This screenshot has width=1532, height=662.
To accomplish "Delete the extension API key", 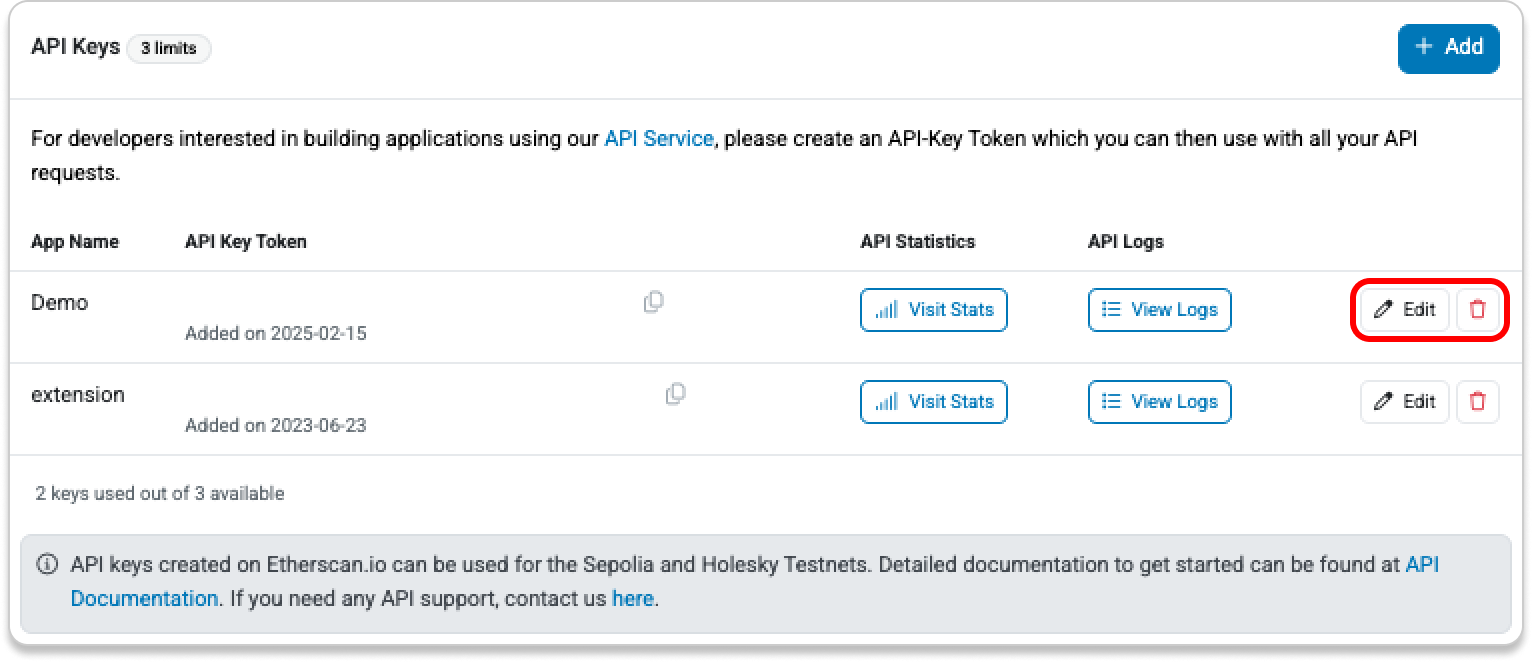I will [1477, 402].
